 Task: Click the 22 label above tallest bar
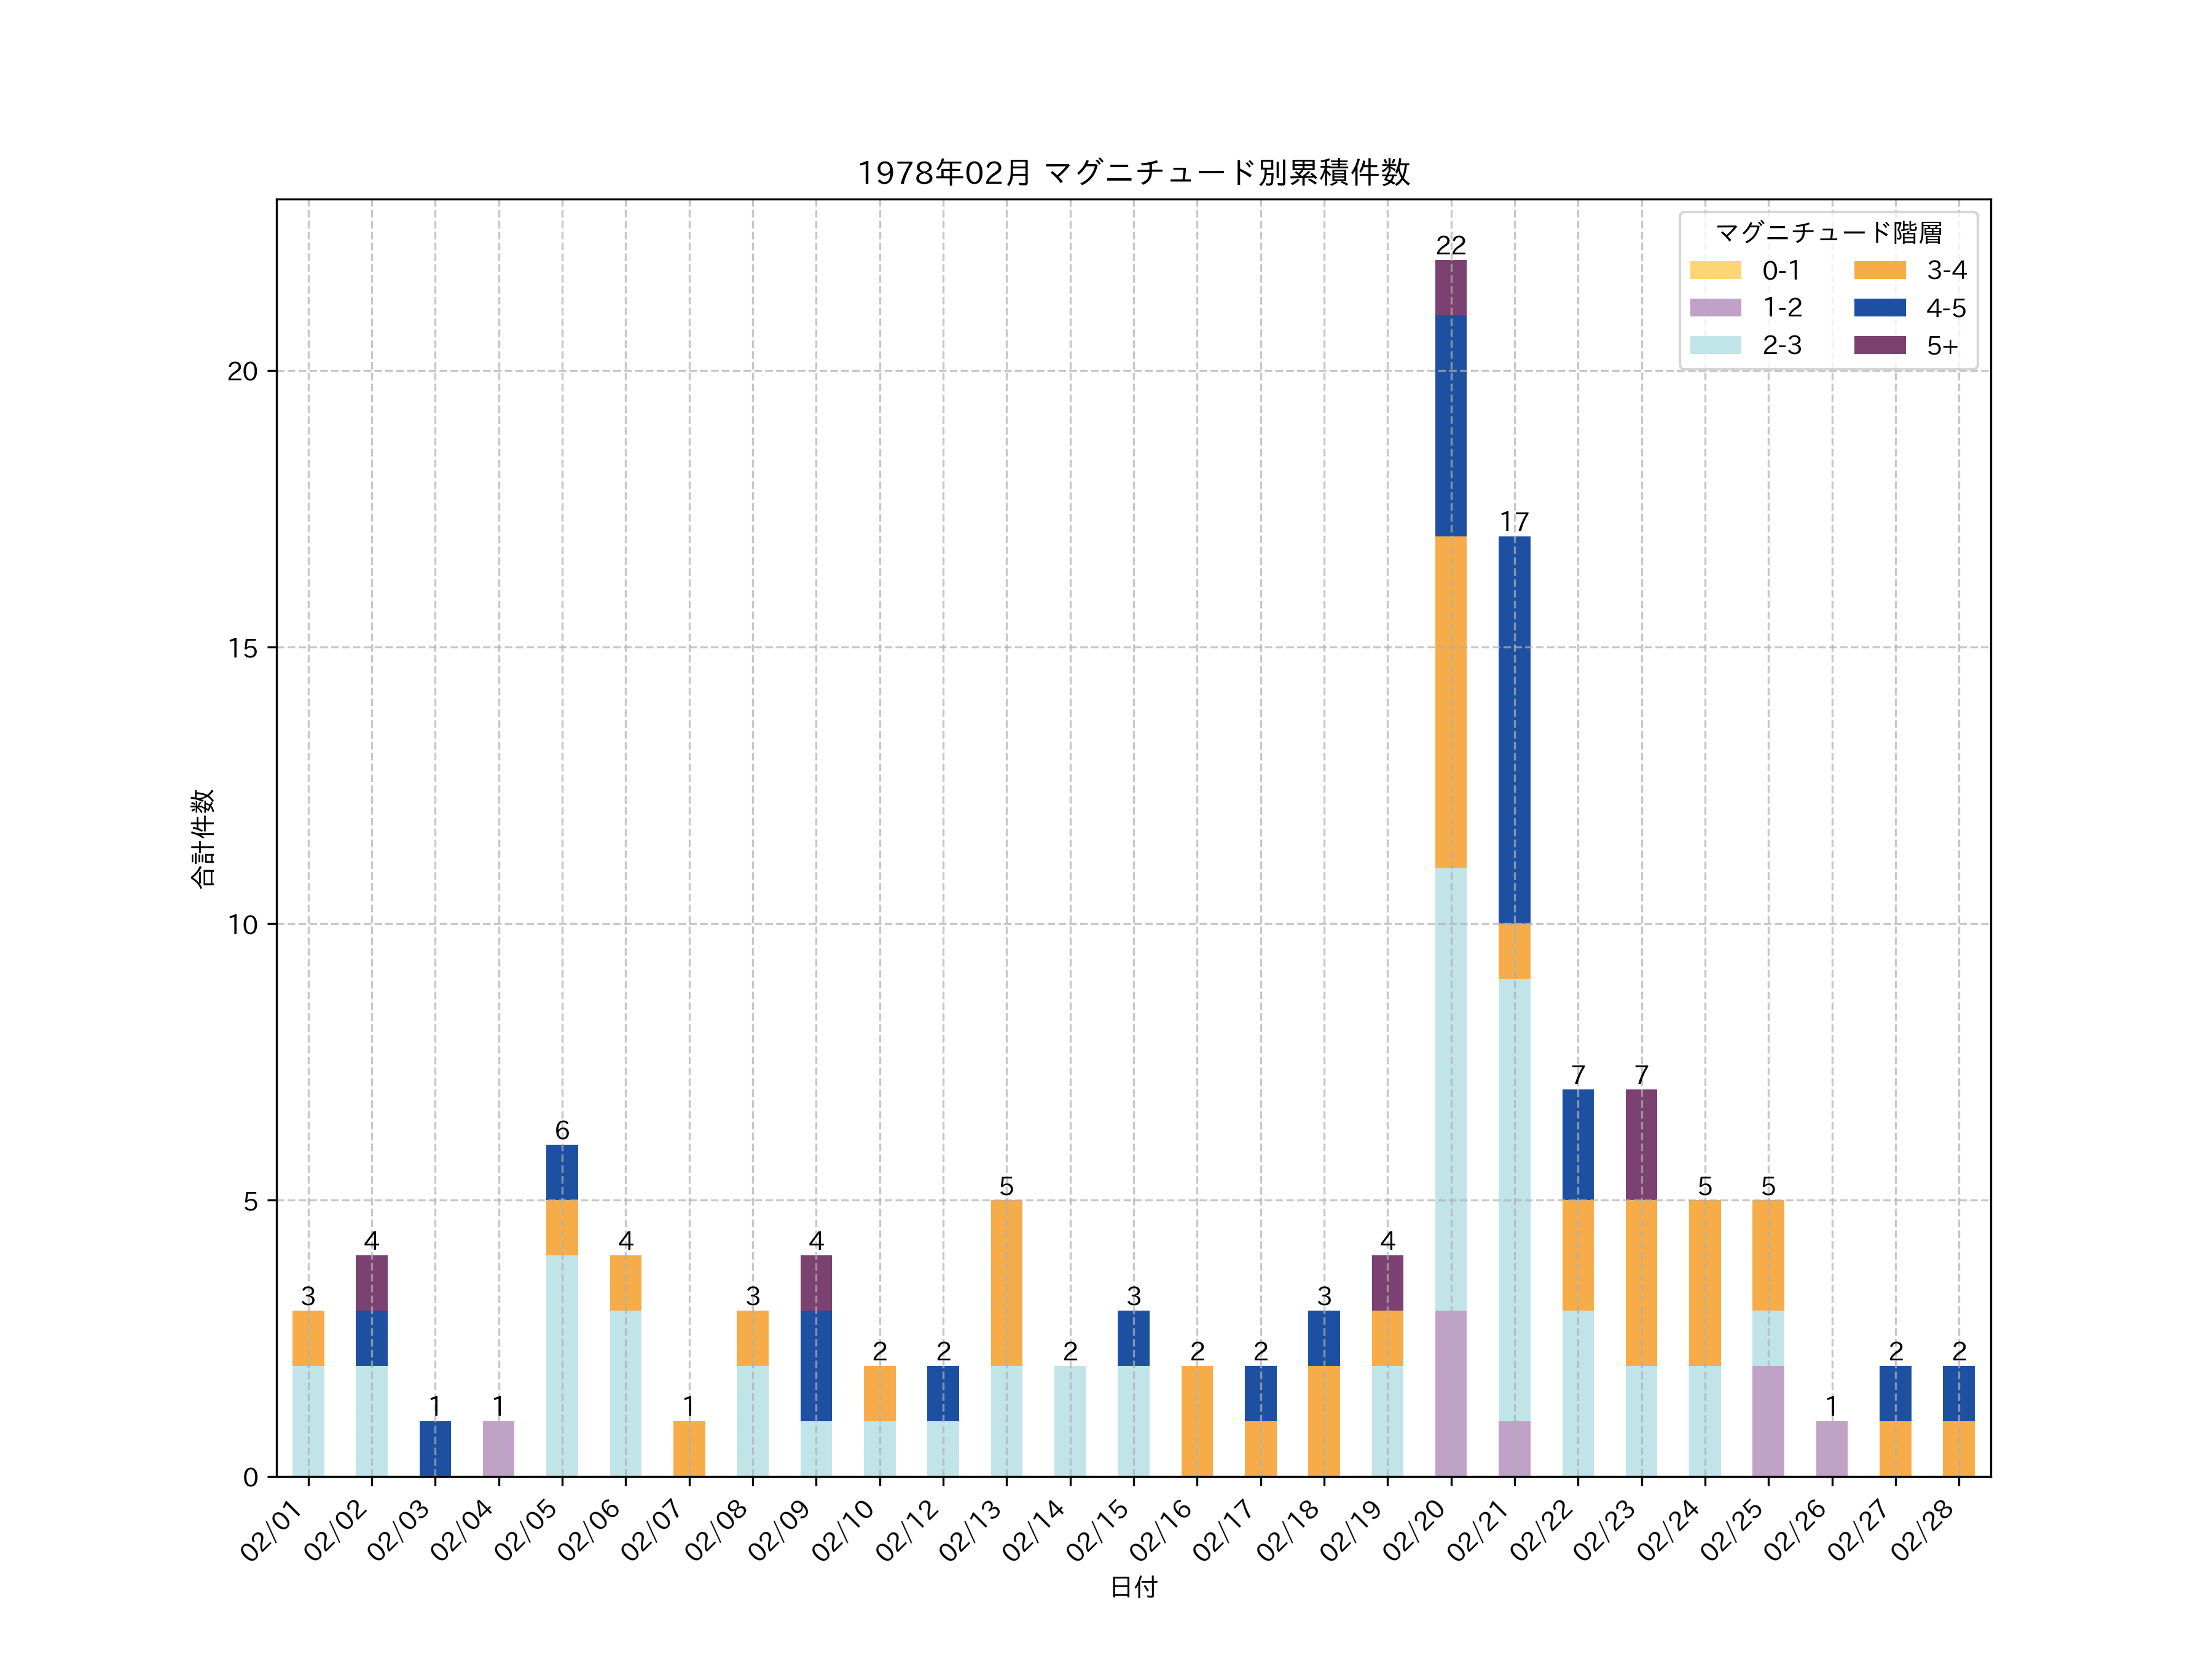tap(1450, 245)
